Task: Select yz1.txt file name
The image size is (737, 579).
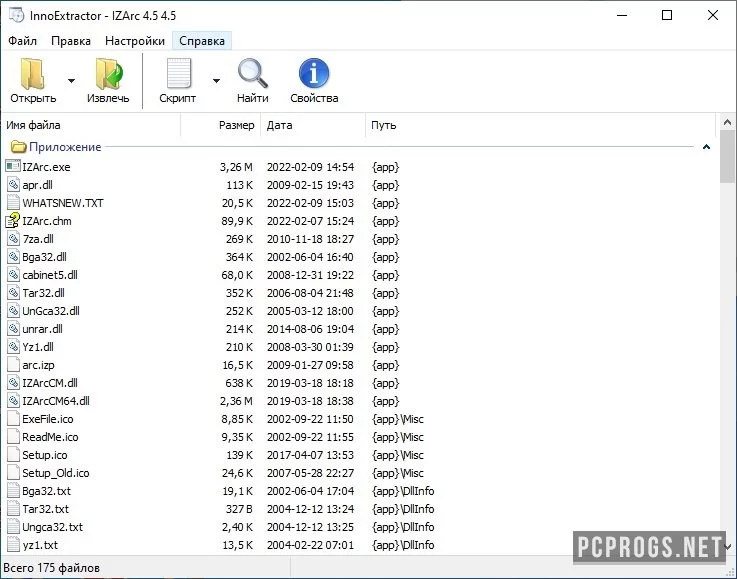Action: pos(40,545)
